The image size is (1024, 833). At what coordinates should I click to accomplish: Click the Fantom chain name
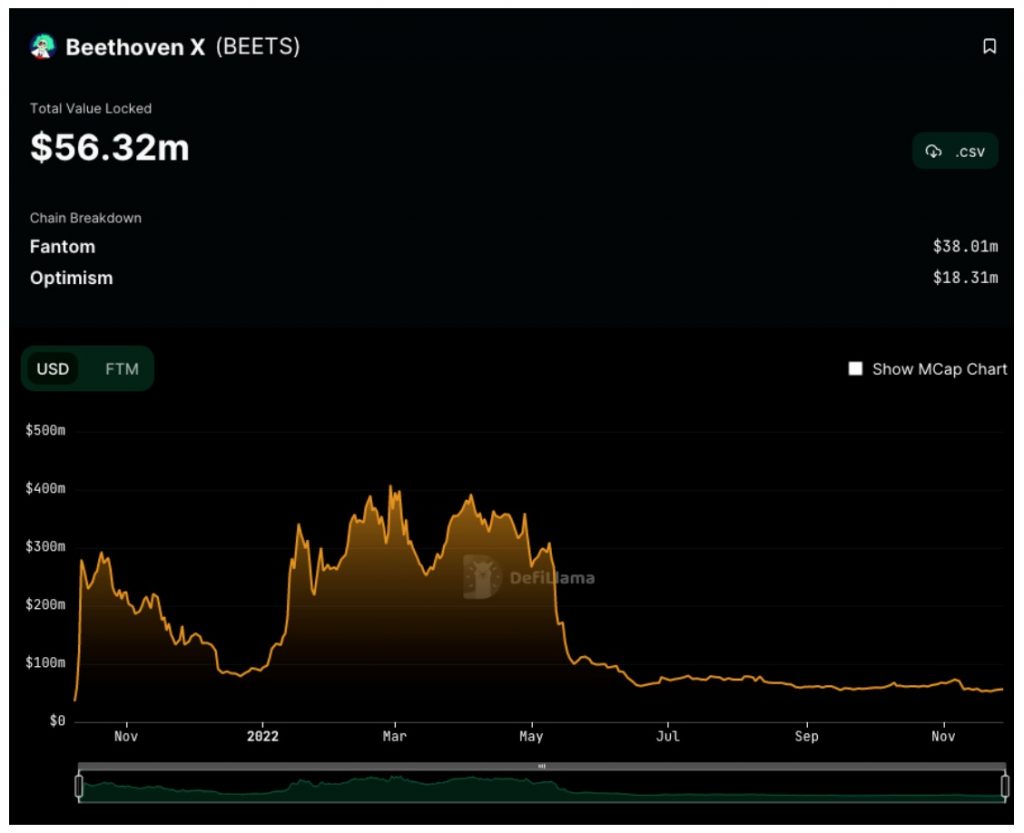[x=63, y=247]
